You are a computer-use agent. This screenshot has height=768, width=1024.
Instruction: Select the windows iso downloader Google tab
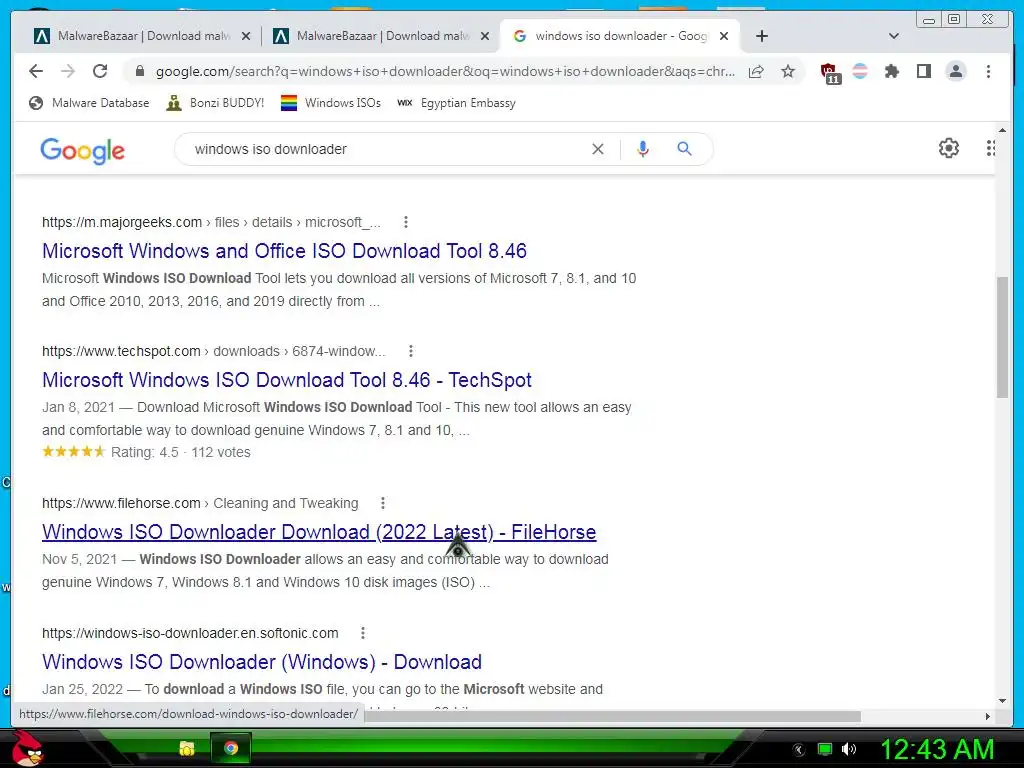click(x=619, y=36)
